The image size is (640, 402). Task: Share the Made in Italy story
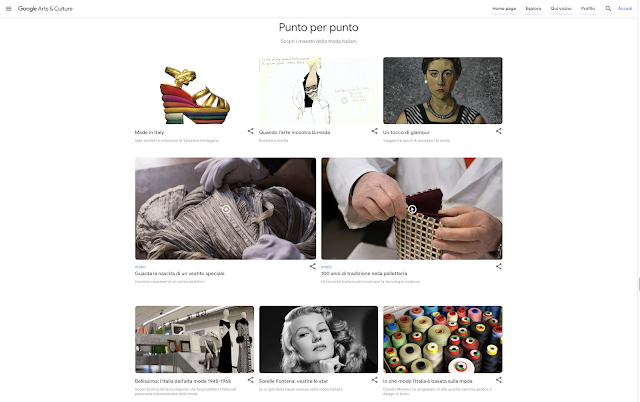coord(250,131)
